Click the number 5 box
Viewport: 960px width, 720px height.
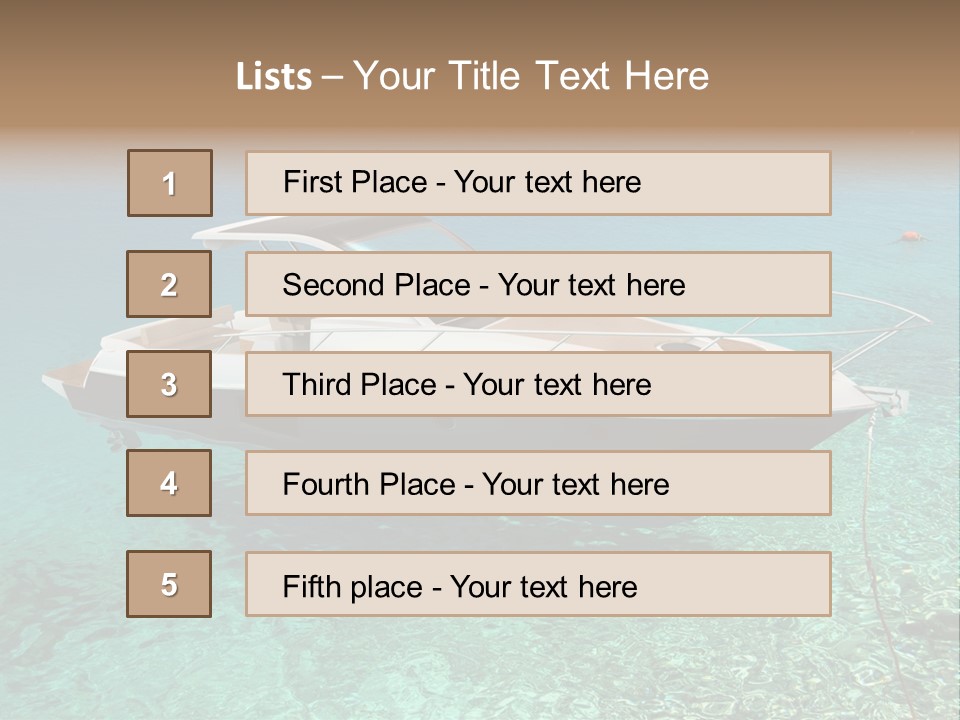click(x=169, y=584)
